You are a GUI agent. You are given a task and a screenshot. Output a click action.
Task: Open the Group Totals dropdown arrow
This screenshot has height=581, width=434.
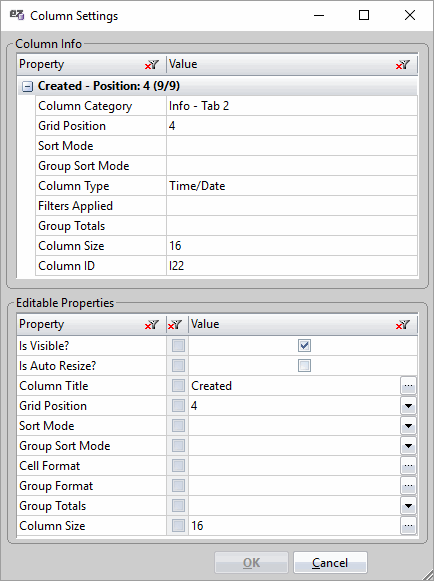[408, 506]
